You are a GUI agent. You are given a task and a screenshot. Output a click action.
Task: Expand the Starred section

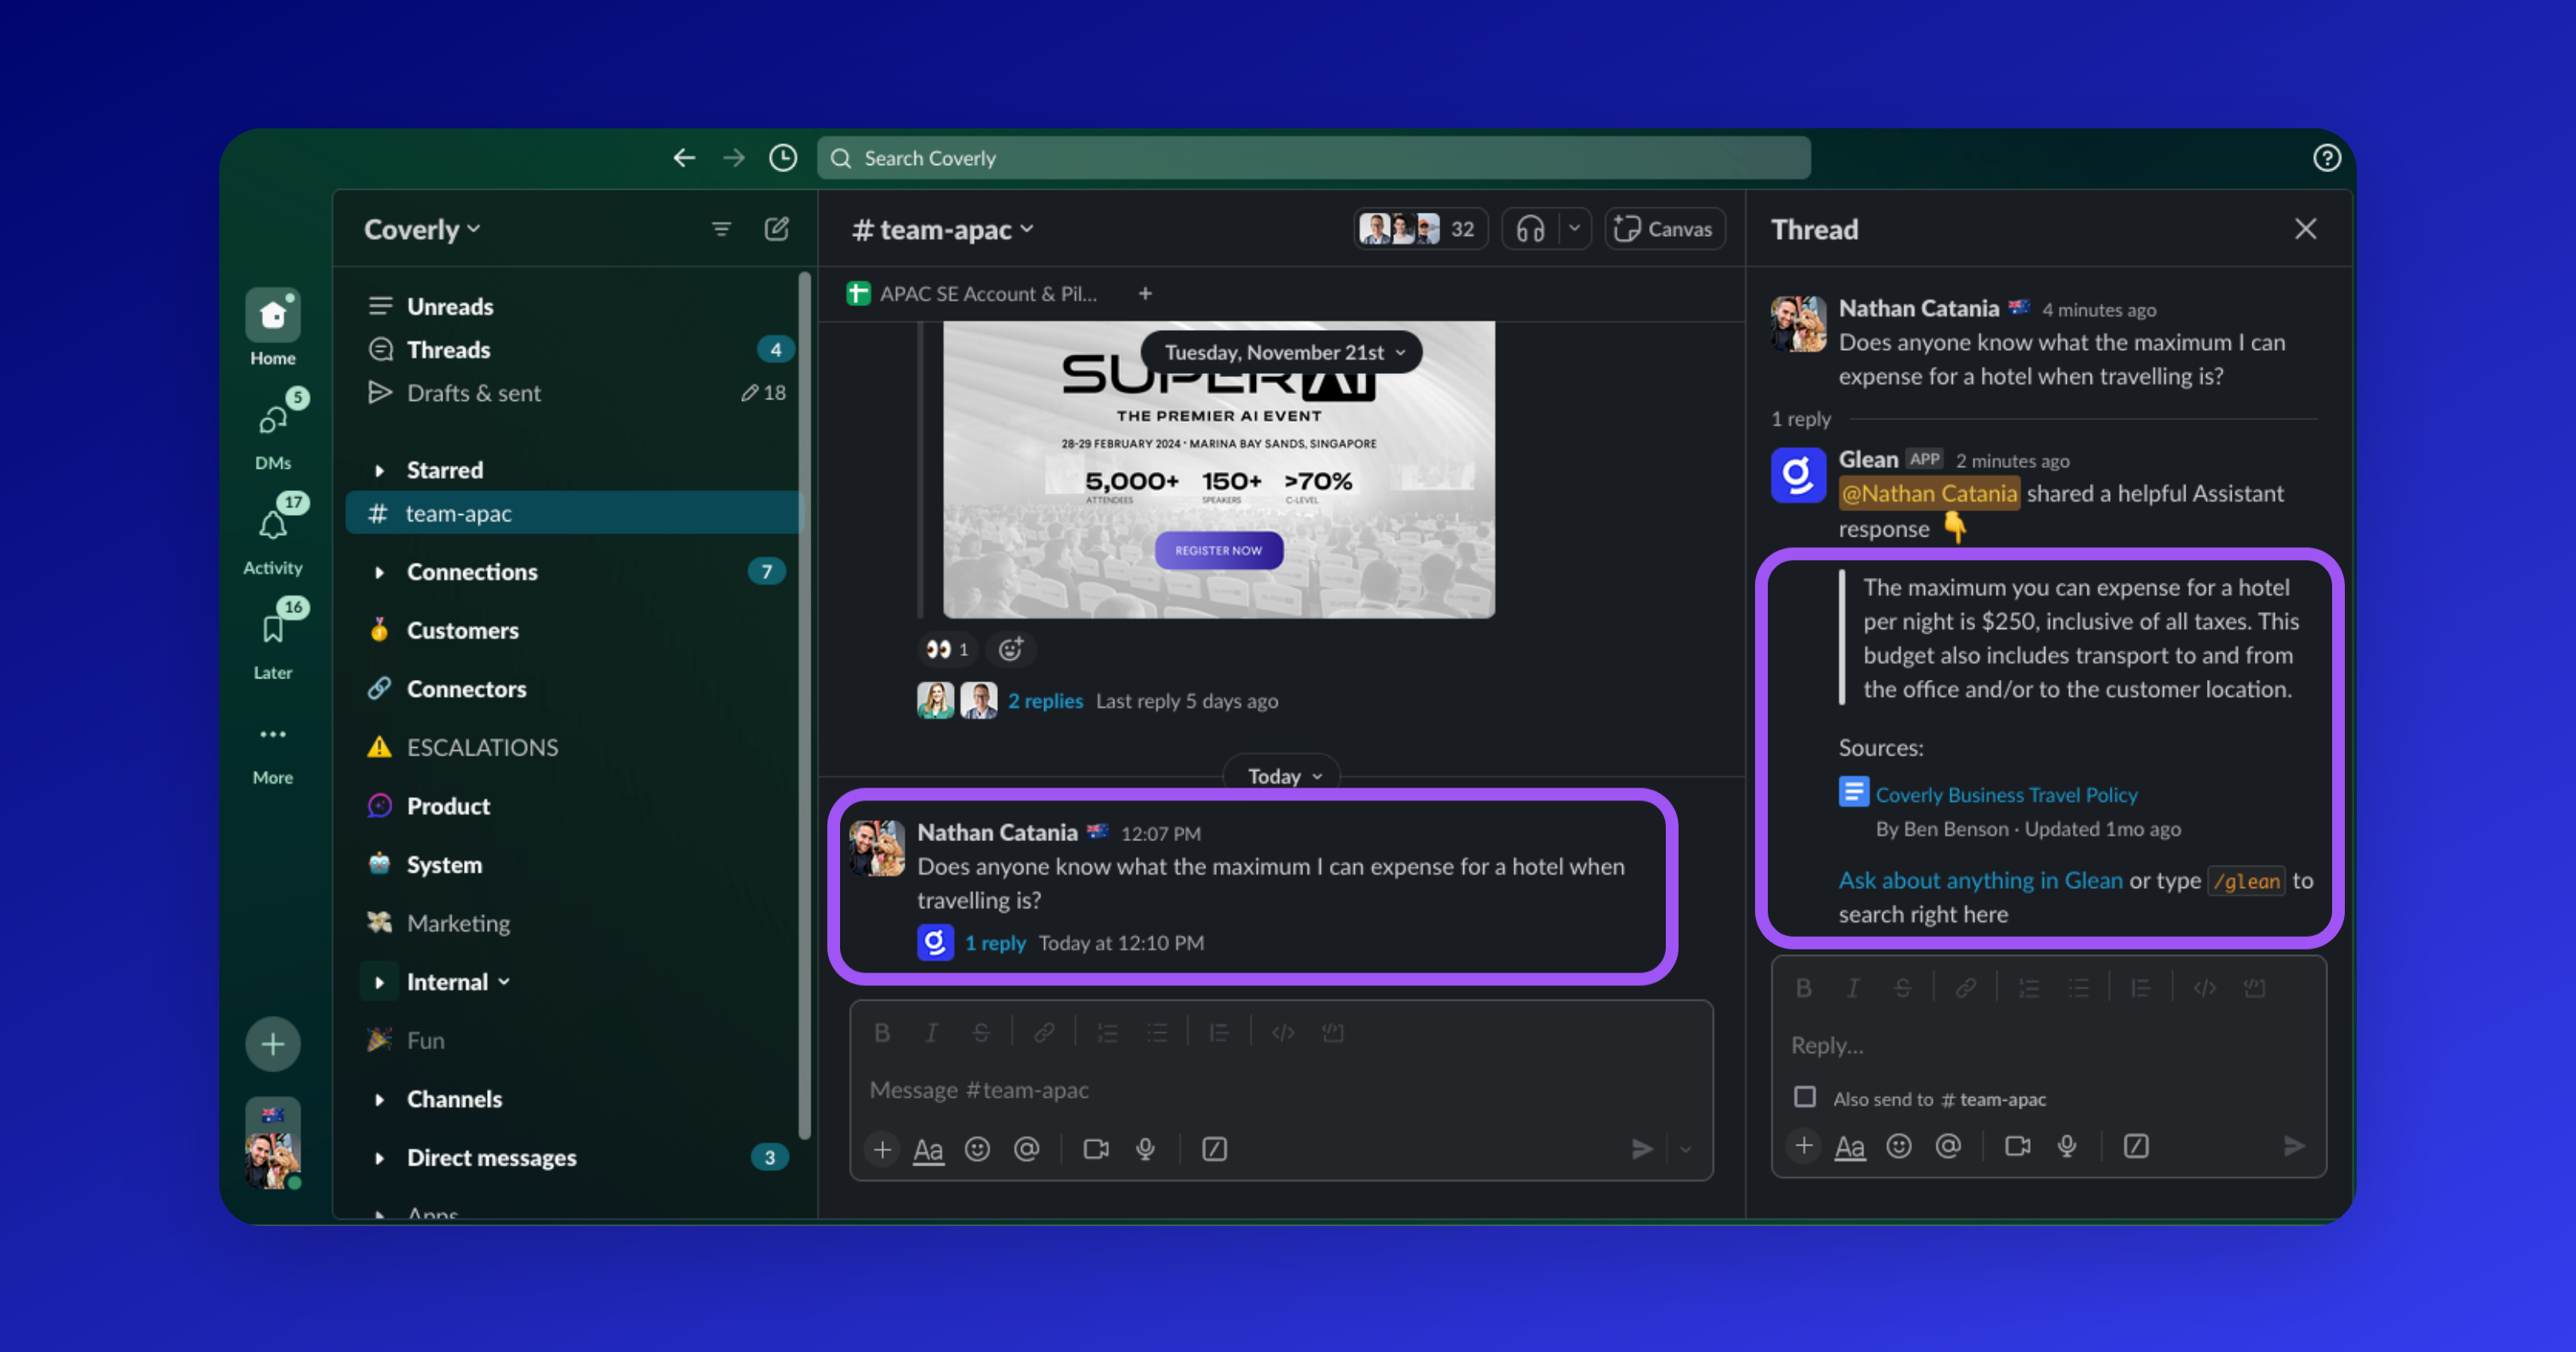click(379, 470)
